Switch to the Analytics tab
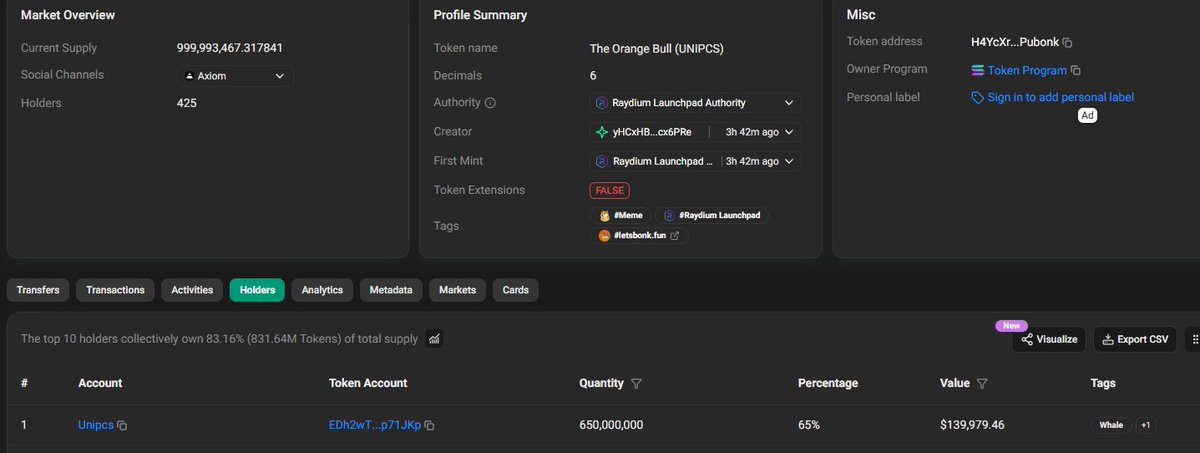 pyautogui.click(x=322, y=290)
